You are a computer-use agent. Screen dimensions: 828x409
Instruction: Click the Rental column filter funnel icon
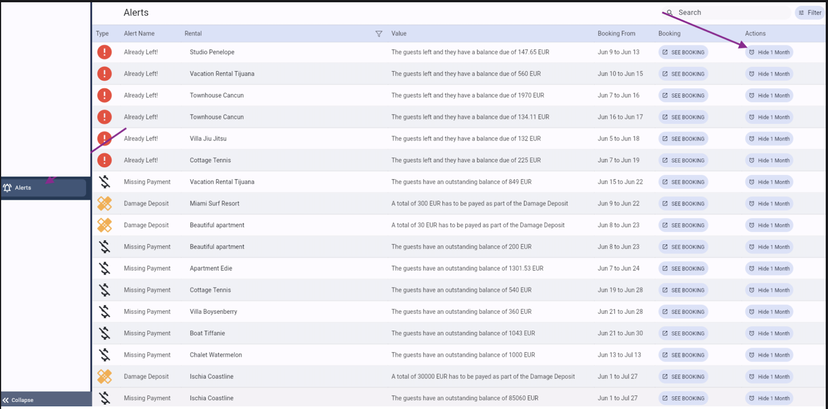(x=378, y=34)
